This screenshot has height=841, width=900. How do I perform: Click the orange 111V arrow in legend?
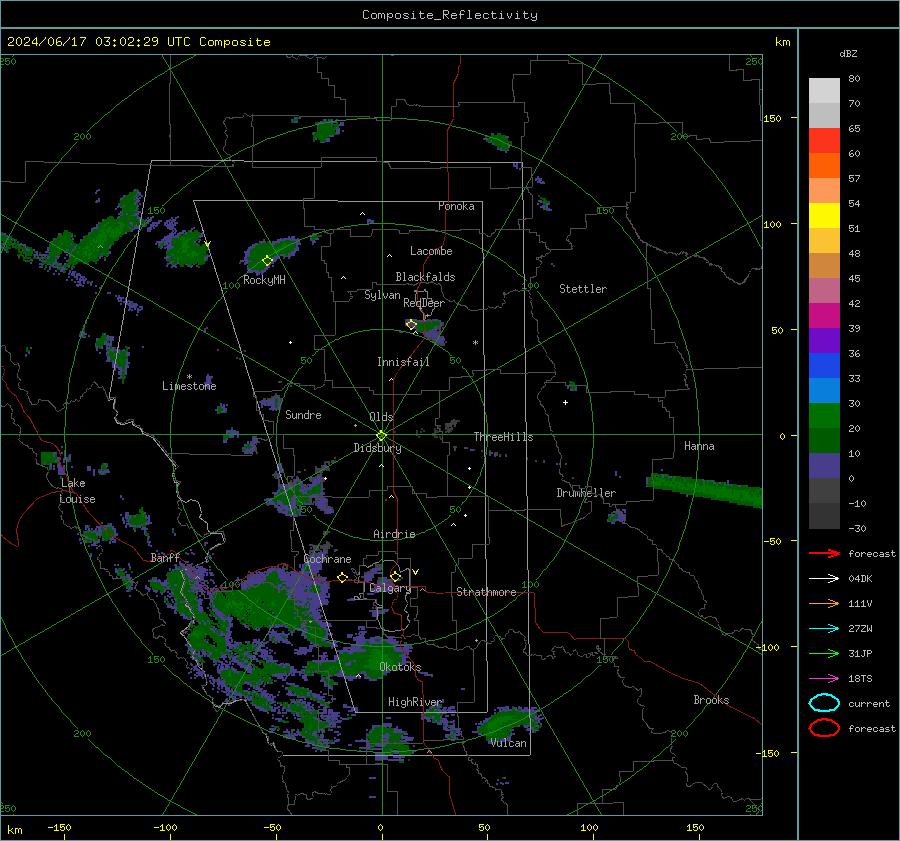tap(824, 603)
